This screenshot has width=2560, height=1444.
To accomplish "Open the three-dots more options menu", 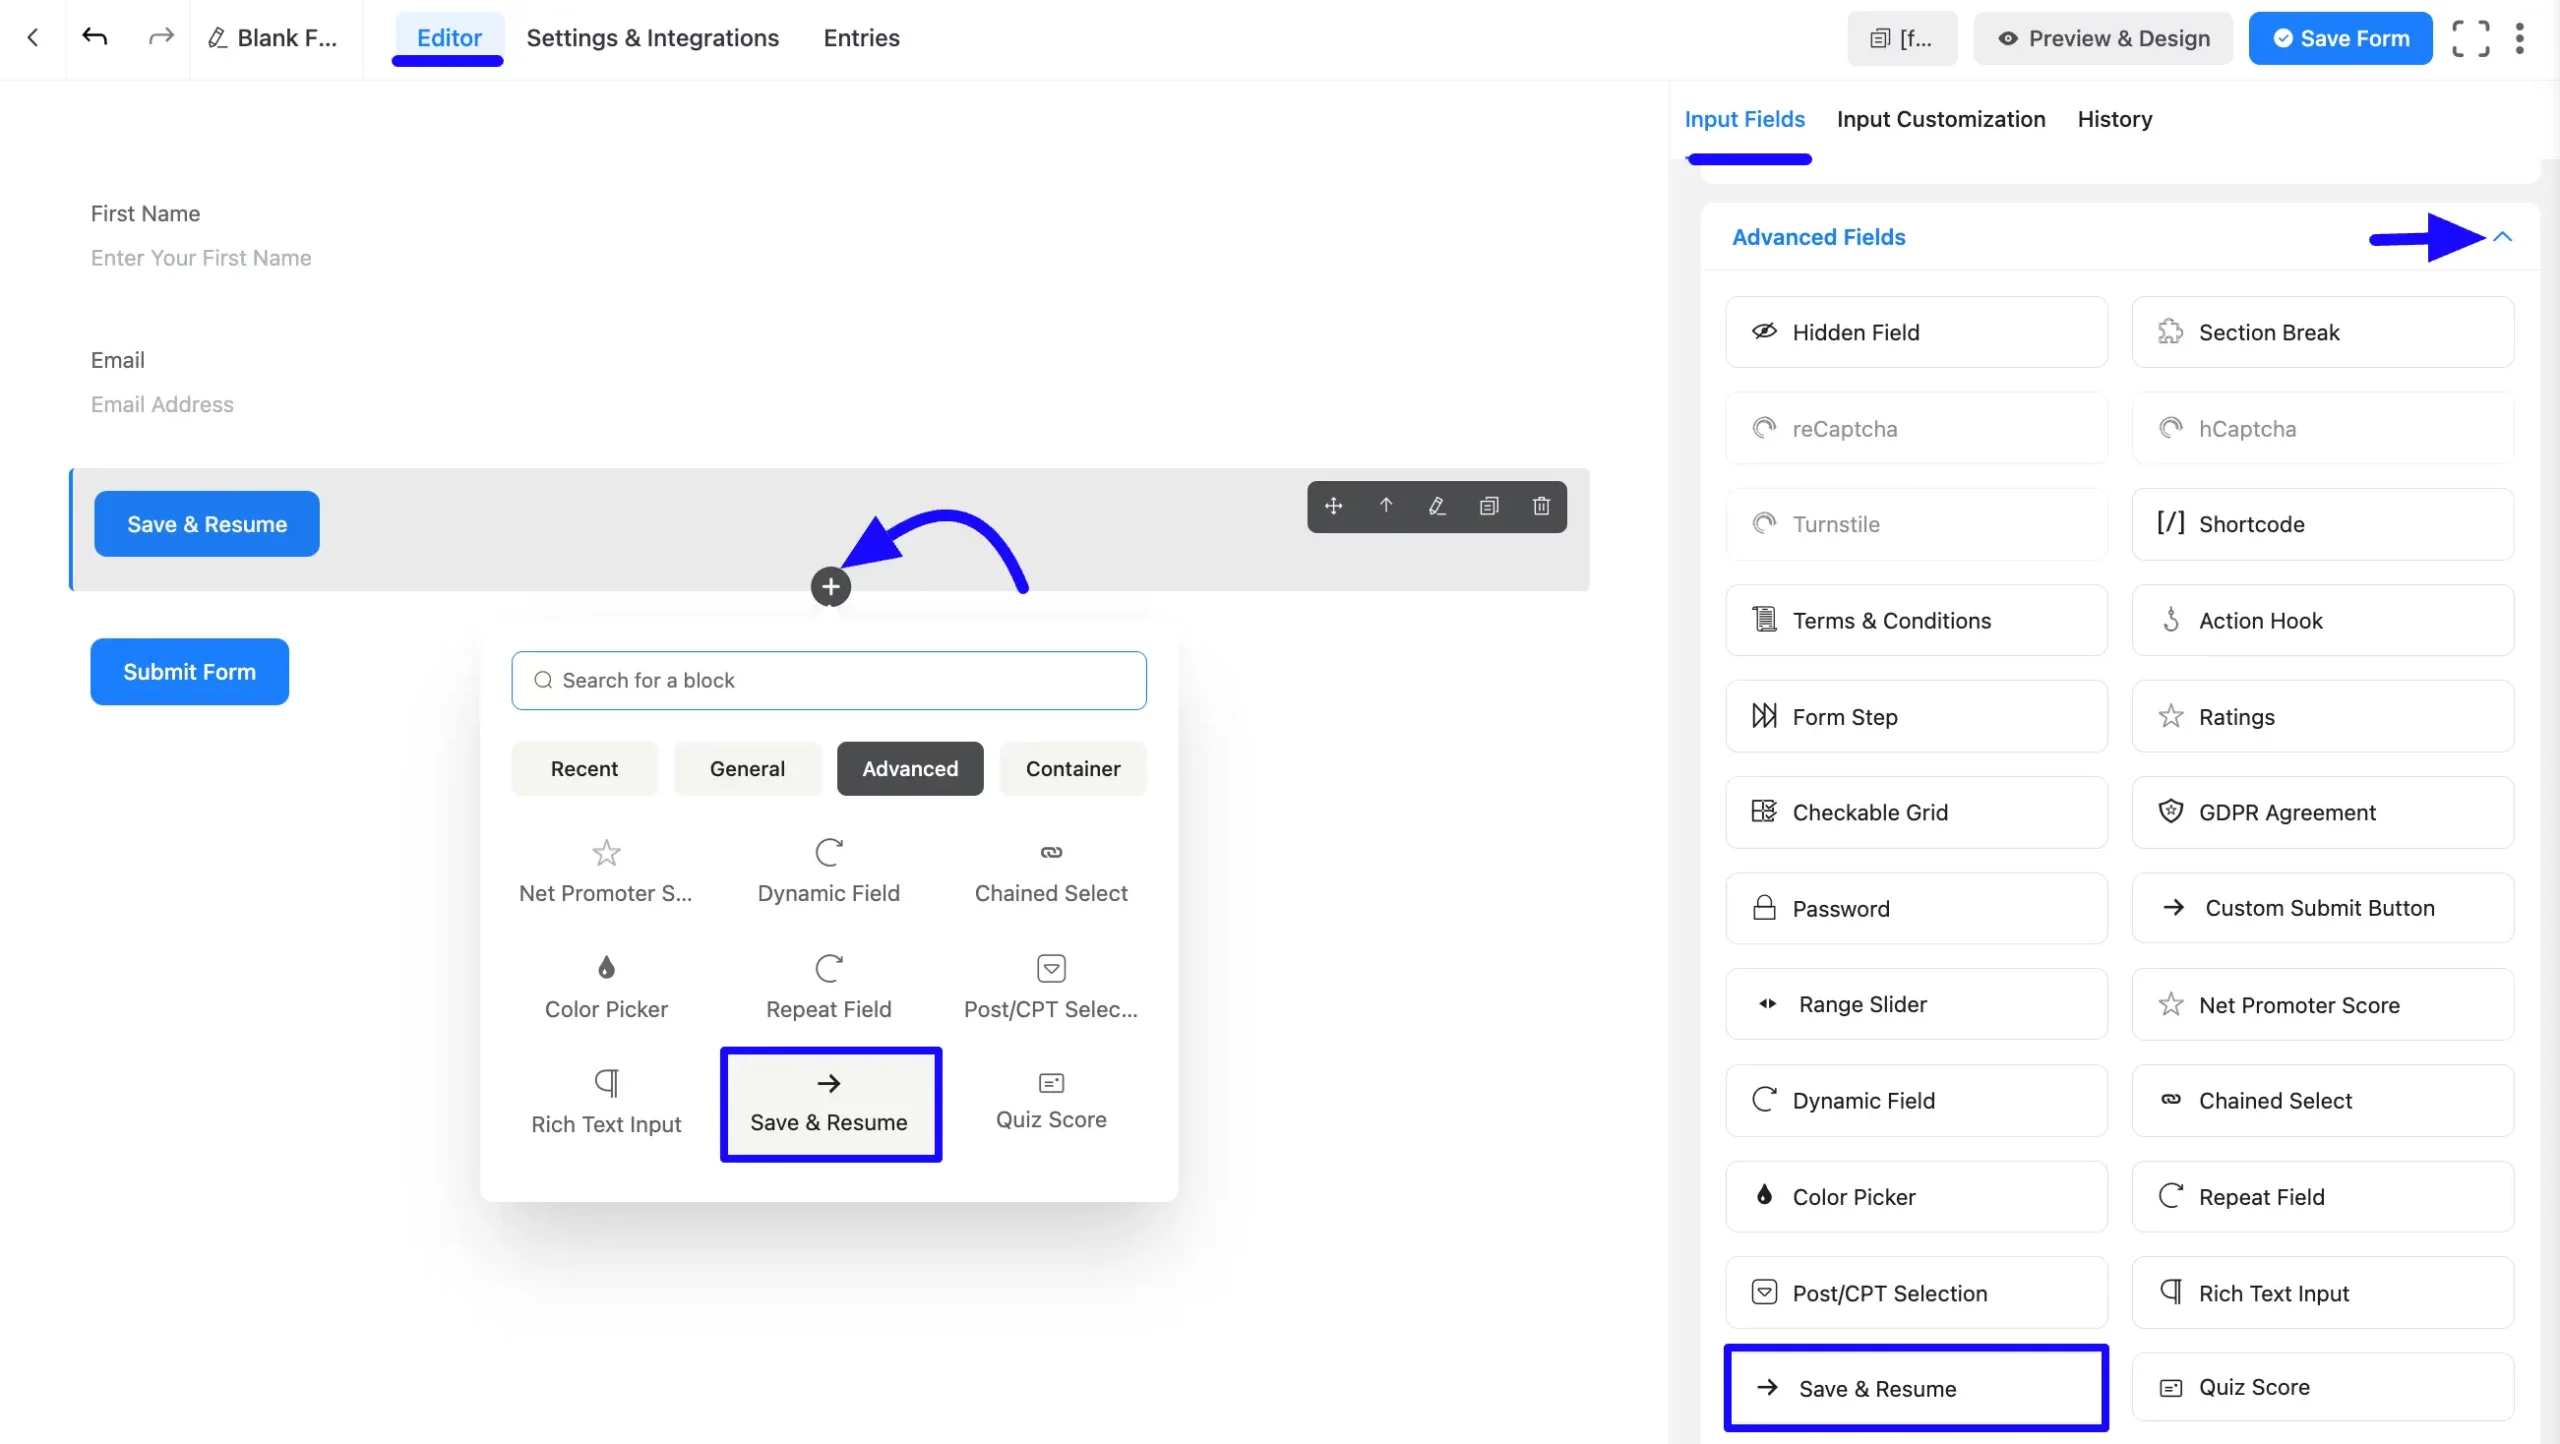I will [x=2519, y=39].
